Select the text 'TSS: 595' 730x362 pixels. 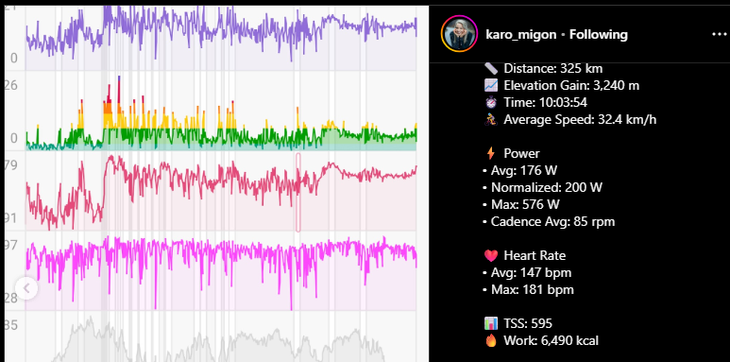tap(528, 323)
